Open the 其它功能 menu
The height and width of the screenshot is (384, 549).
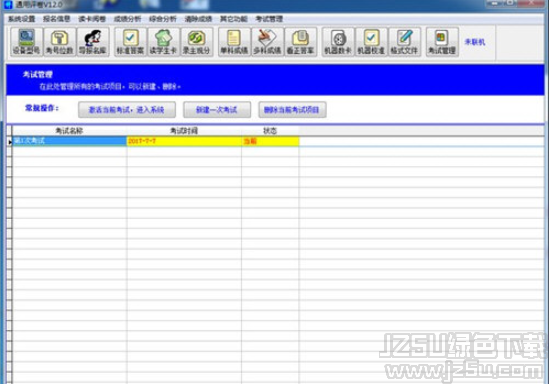(234, 19)
